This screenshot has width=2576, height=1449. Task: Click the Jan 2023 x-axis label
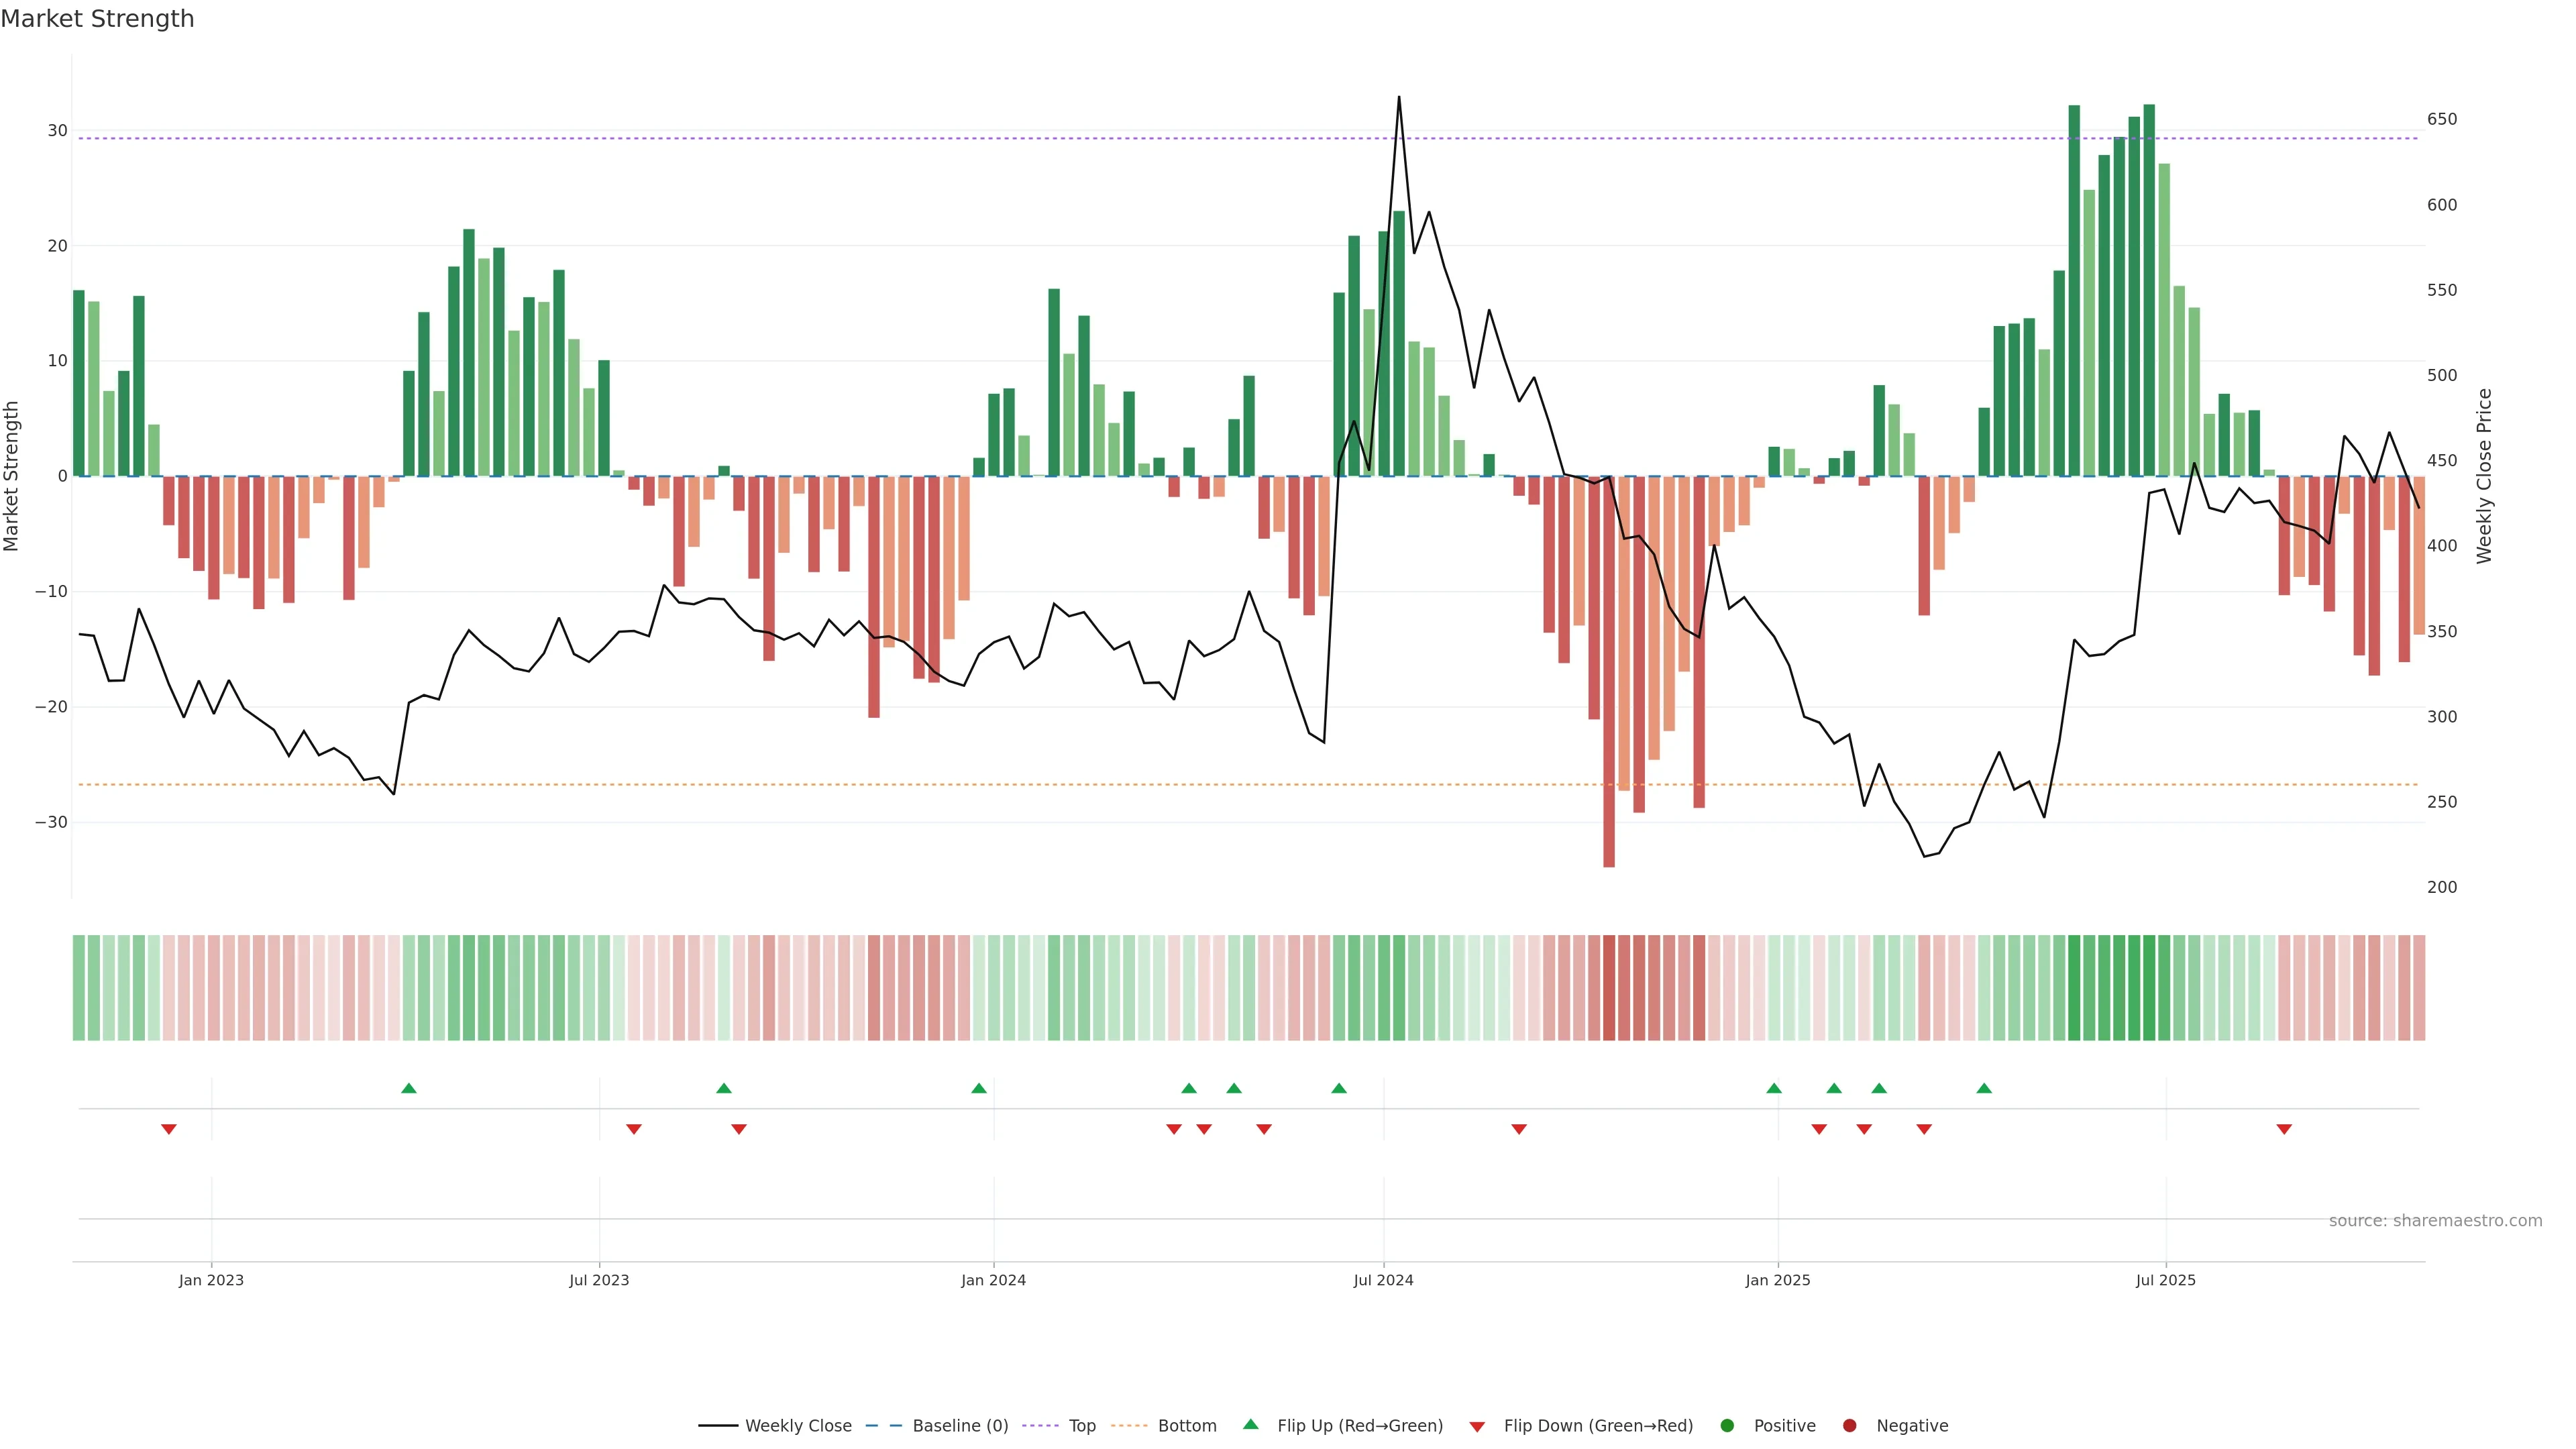coord(211,1280)
